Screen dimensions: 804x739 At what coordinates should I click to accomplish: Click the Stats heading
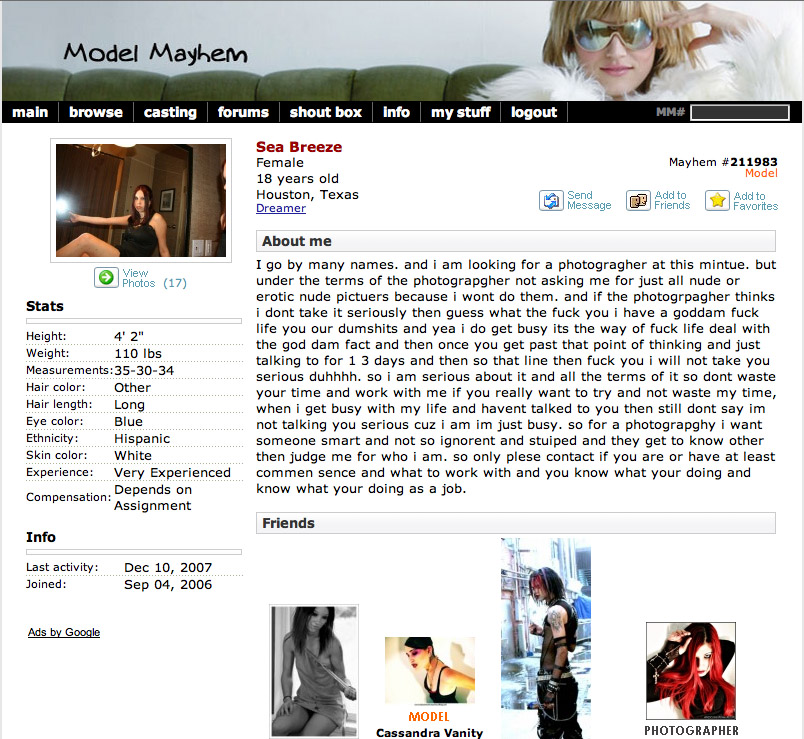(45, 306)
